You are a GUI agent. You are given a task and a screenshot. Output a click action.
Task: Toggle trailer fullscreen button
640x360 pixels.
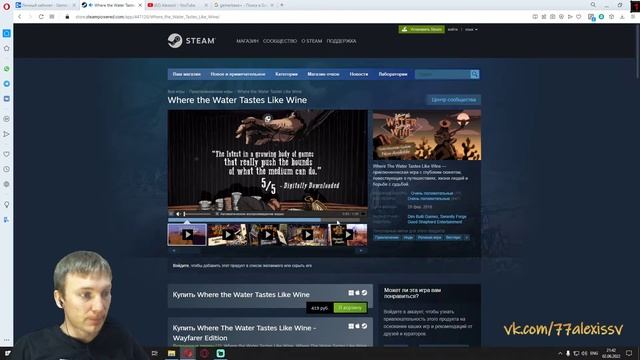[363, 214]
